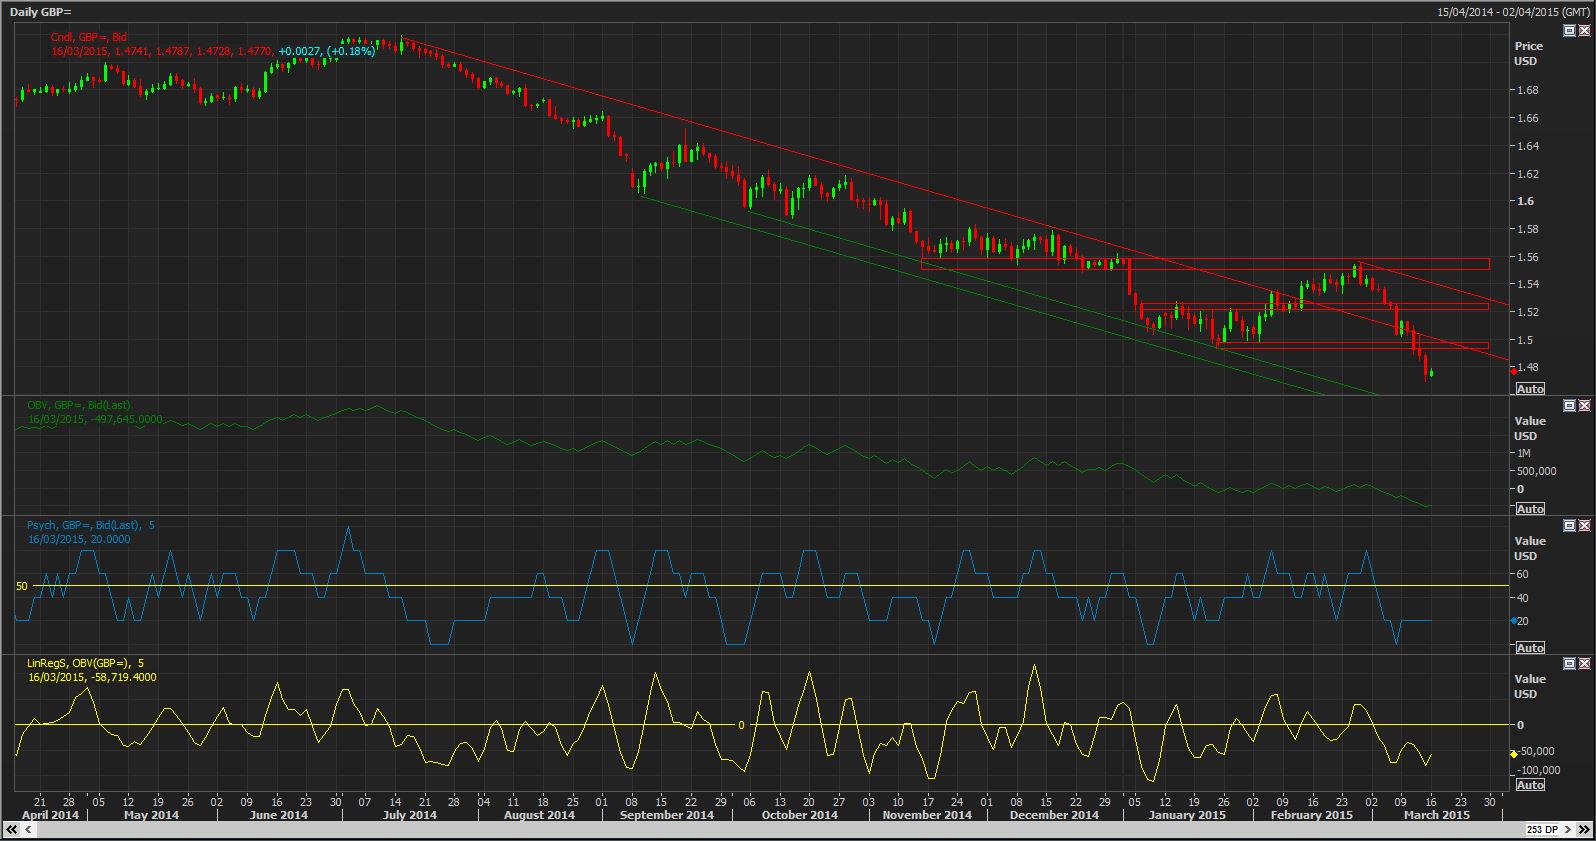The height and width of the screenshot is (841, 1596).
Task: Select the LinRegS, OBV(GBP=), 5 legend
Action: 85,663
